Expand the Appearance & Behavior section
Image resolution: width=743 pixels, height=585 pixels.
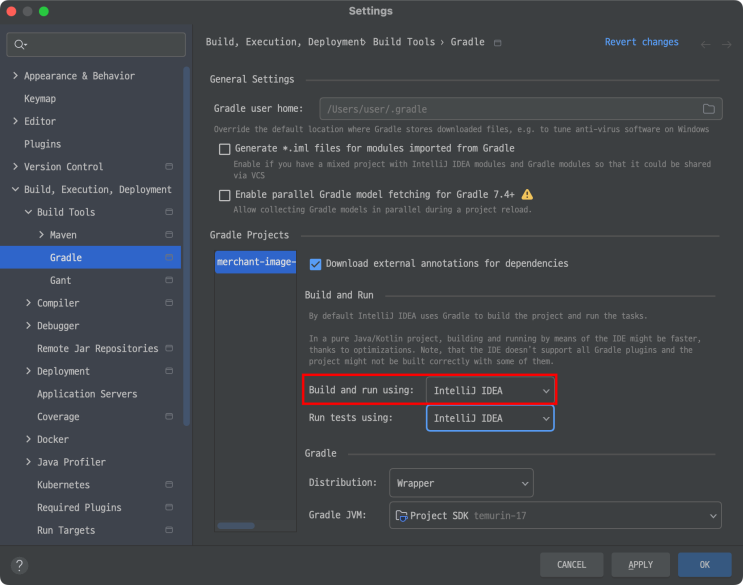click(x=16, y=76)
